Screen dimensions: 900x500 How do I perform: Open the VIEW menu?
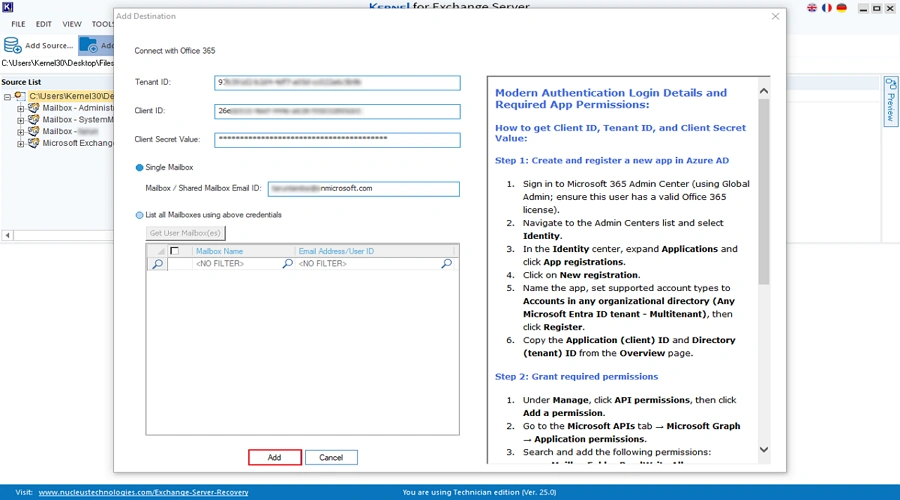click(x=72, y=24)
